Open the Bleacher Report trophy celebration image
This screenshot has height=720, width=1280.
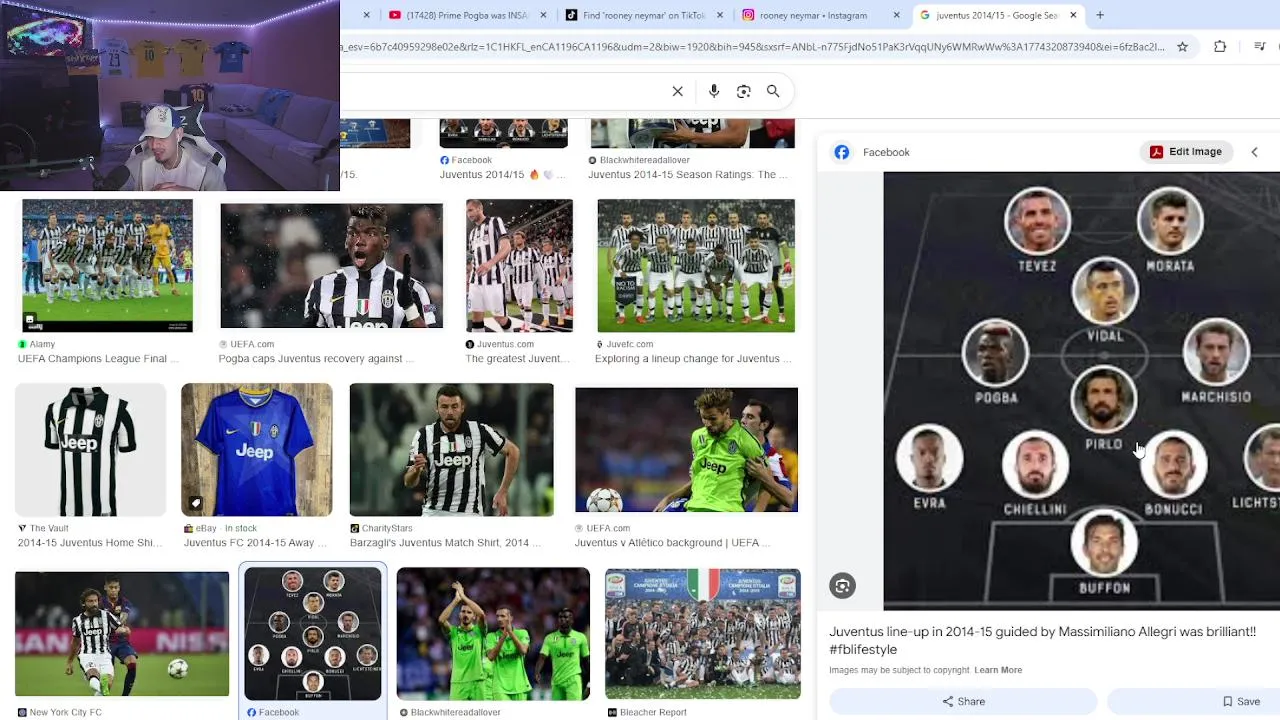pos(703,634)
